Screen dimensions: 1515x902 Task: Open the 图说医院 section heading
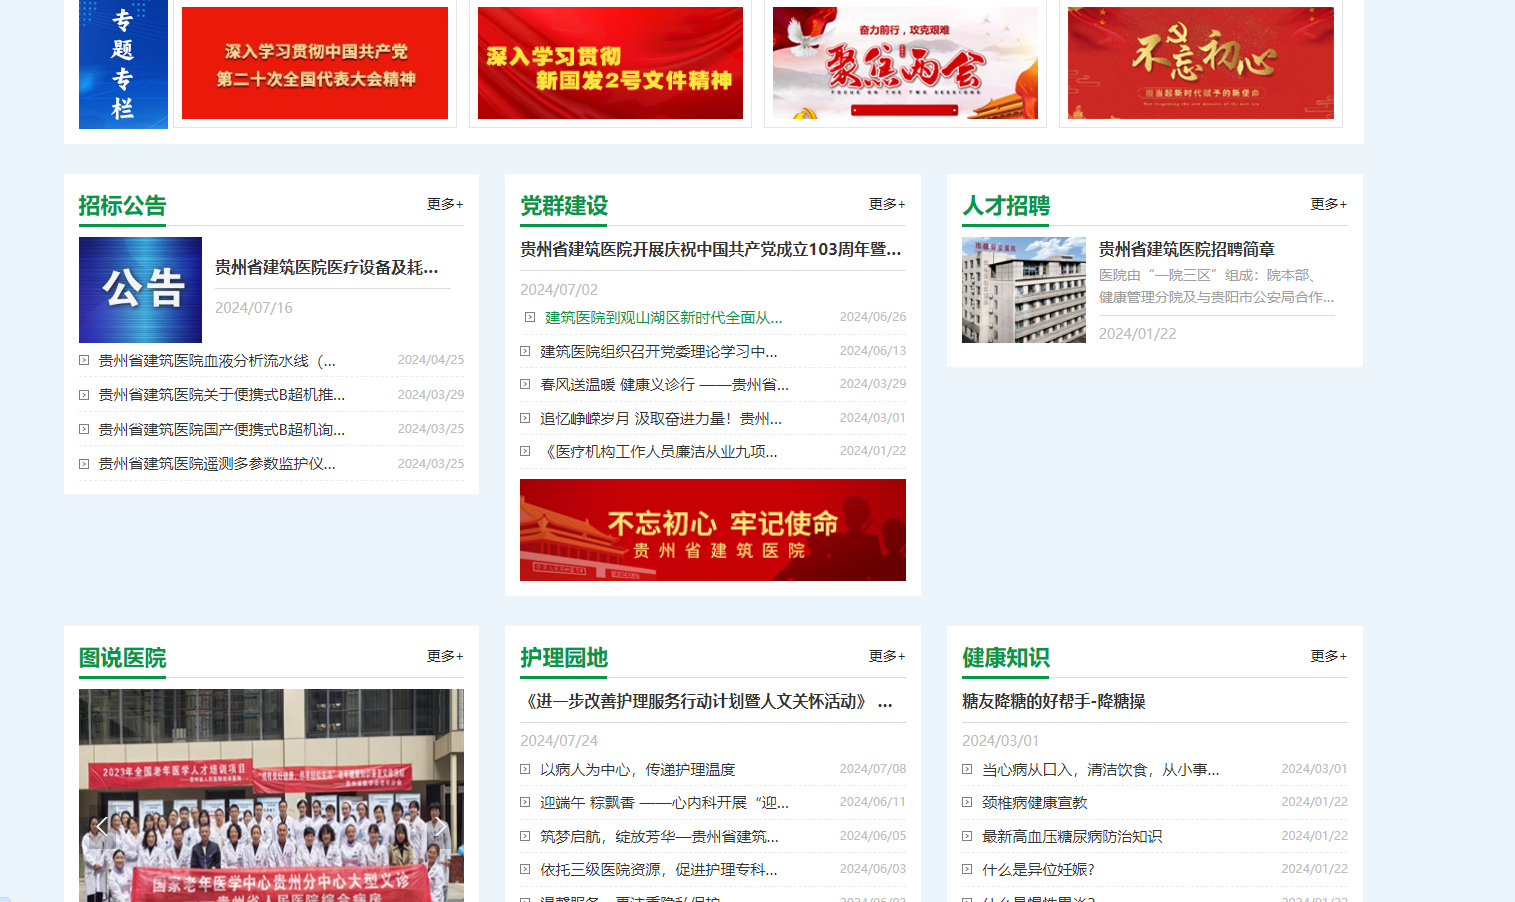(x=122, y=658)
